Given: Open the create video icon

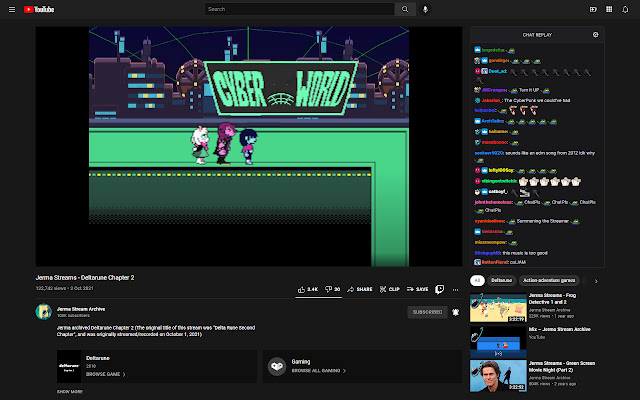Looking at the screenshot, I should coord(593,9).
